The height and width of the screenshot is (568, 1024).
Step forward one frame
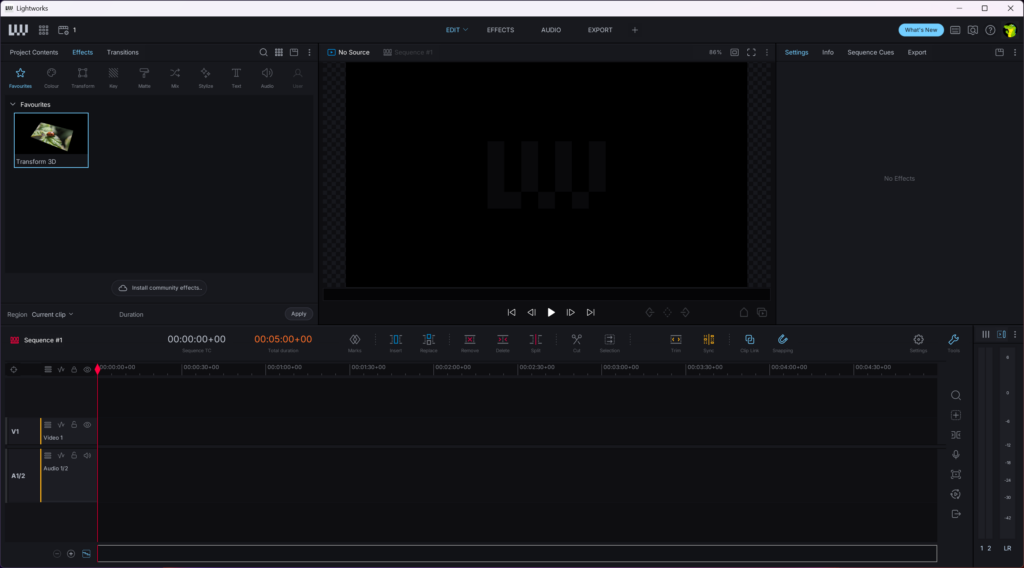pos(570,313)
